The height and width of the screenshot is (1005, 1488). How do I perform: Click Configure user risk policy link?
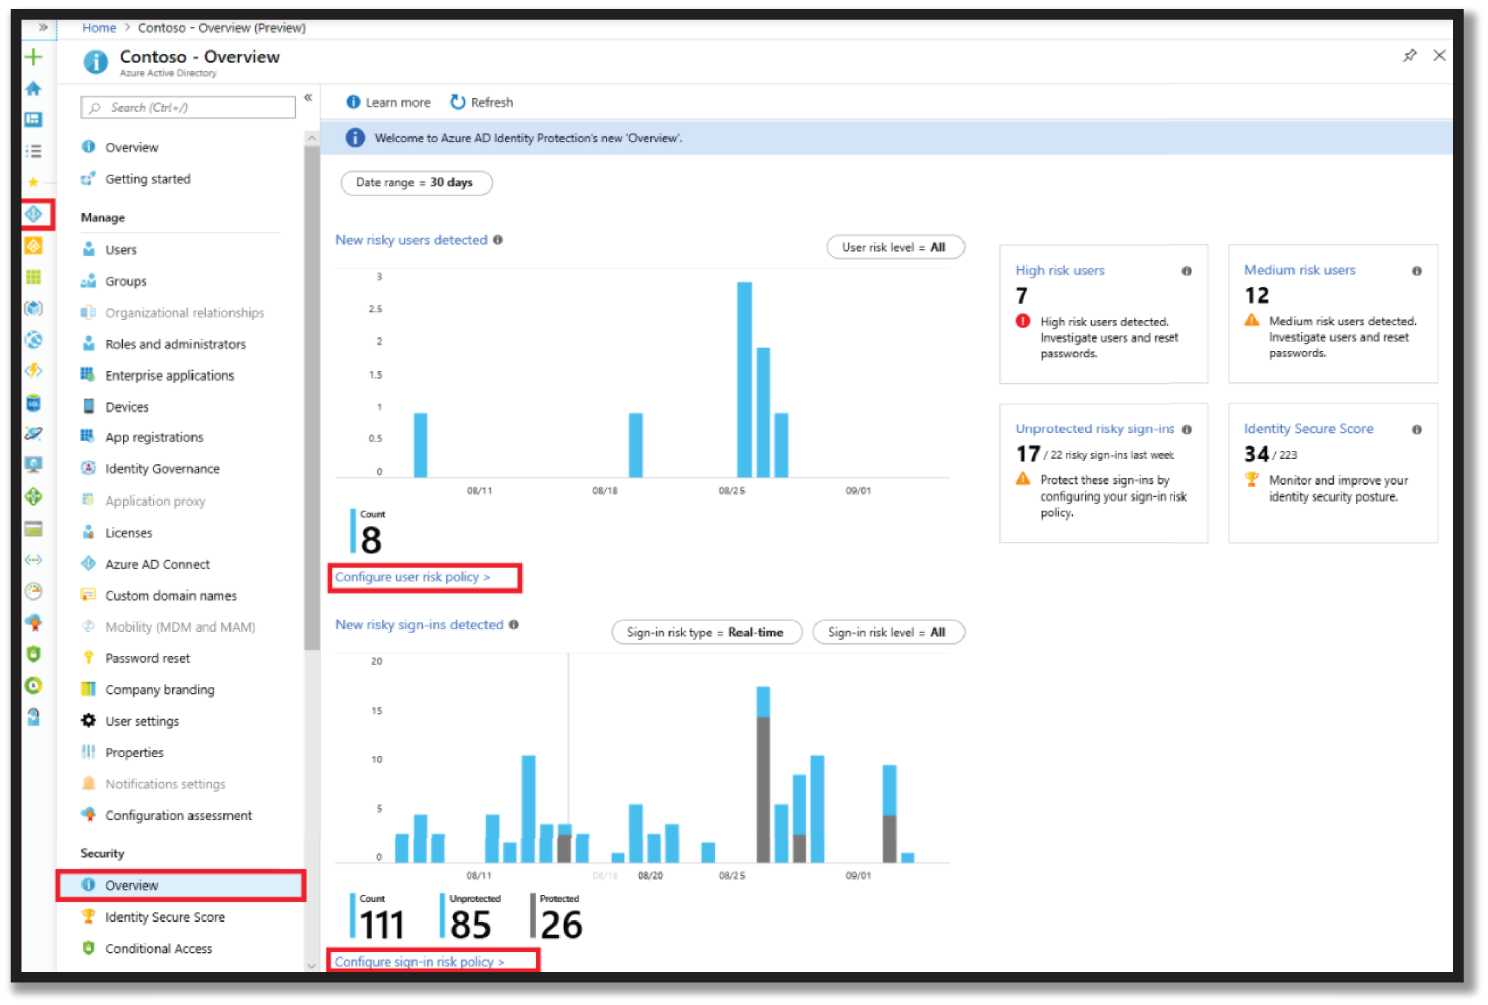pos(412,578)
